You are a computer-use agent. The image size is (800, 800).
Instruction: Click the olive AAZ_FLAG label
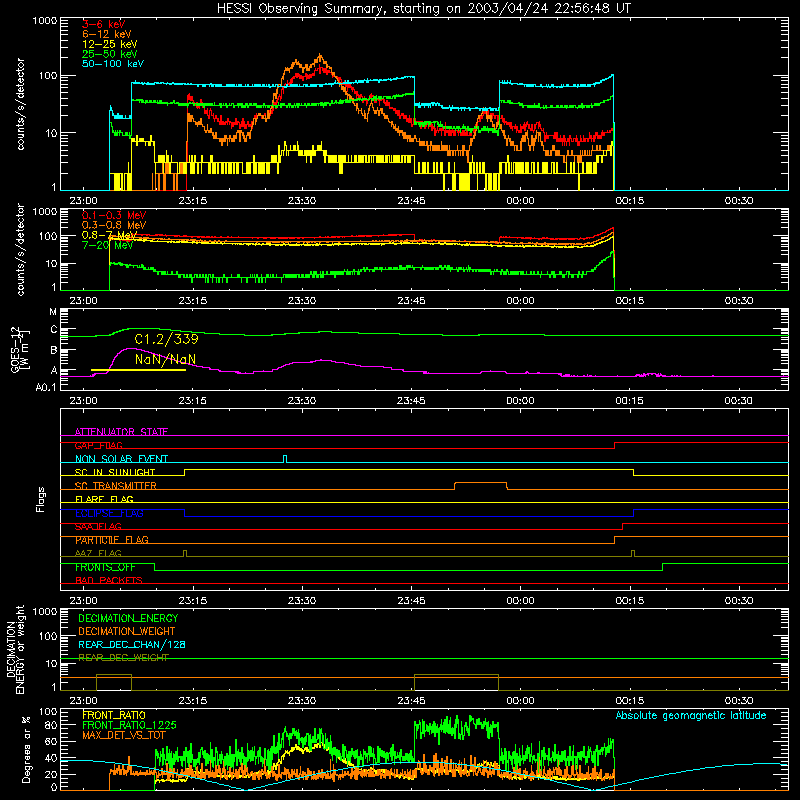[x=98, y=554]
